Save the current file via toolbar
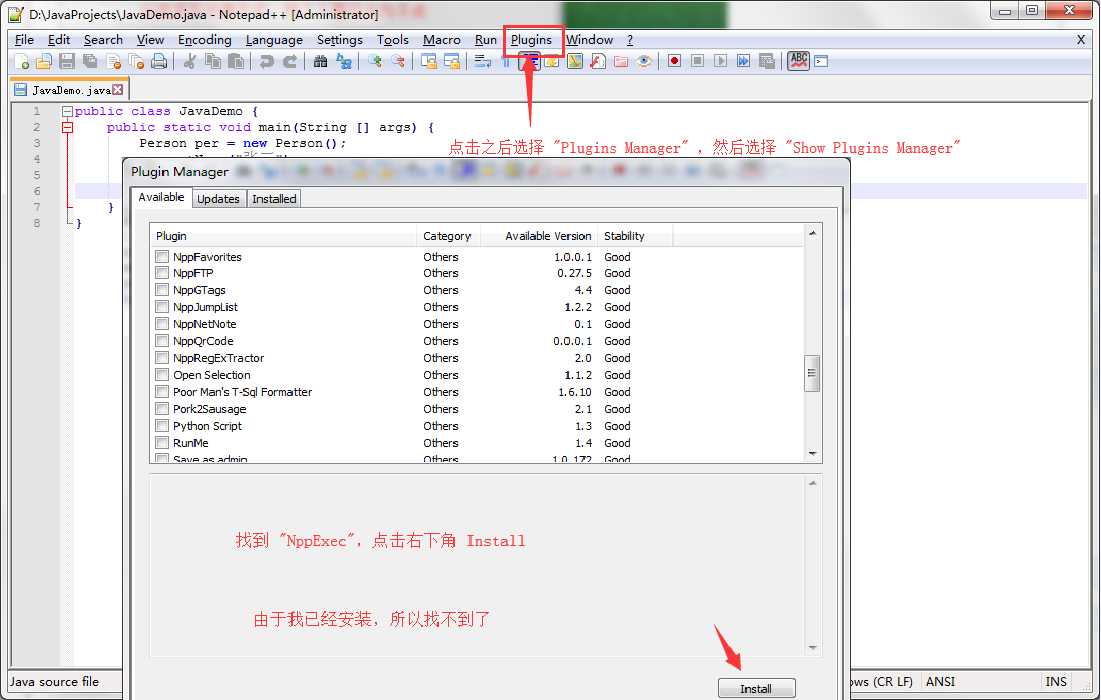The width and height of the screenshot is (1101, 700). (x=67, y=62)
